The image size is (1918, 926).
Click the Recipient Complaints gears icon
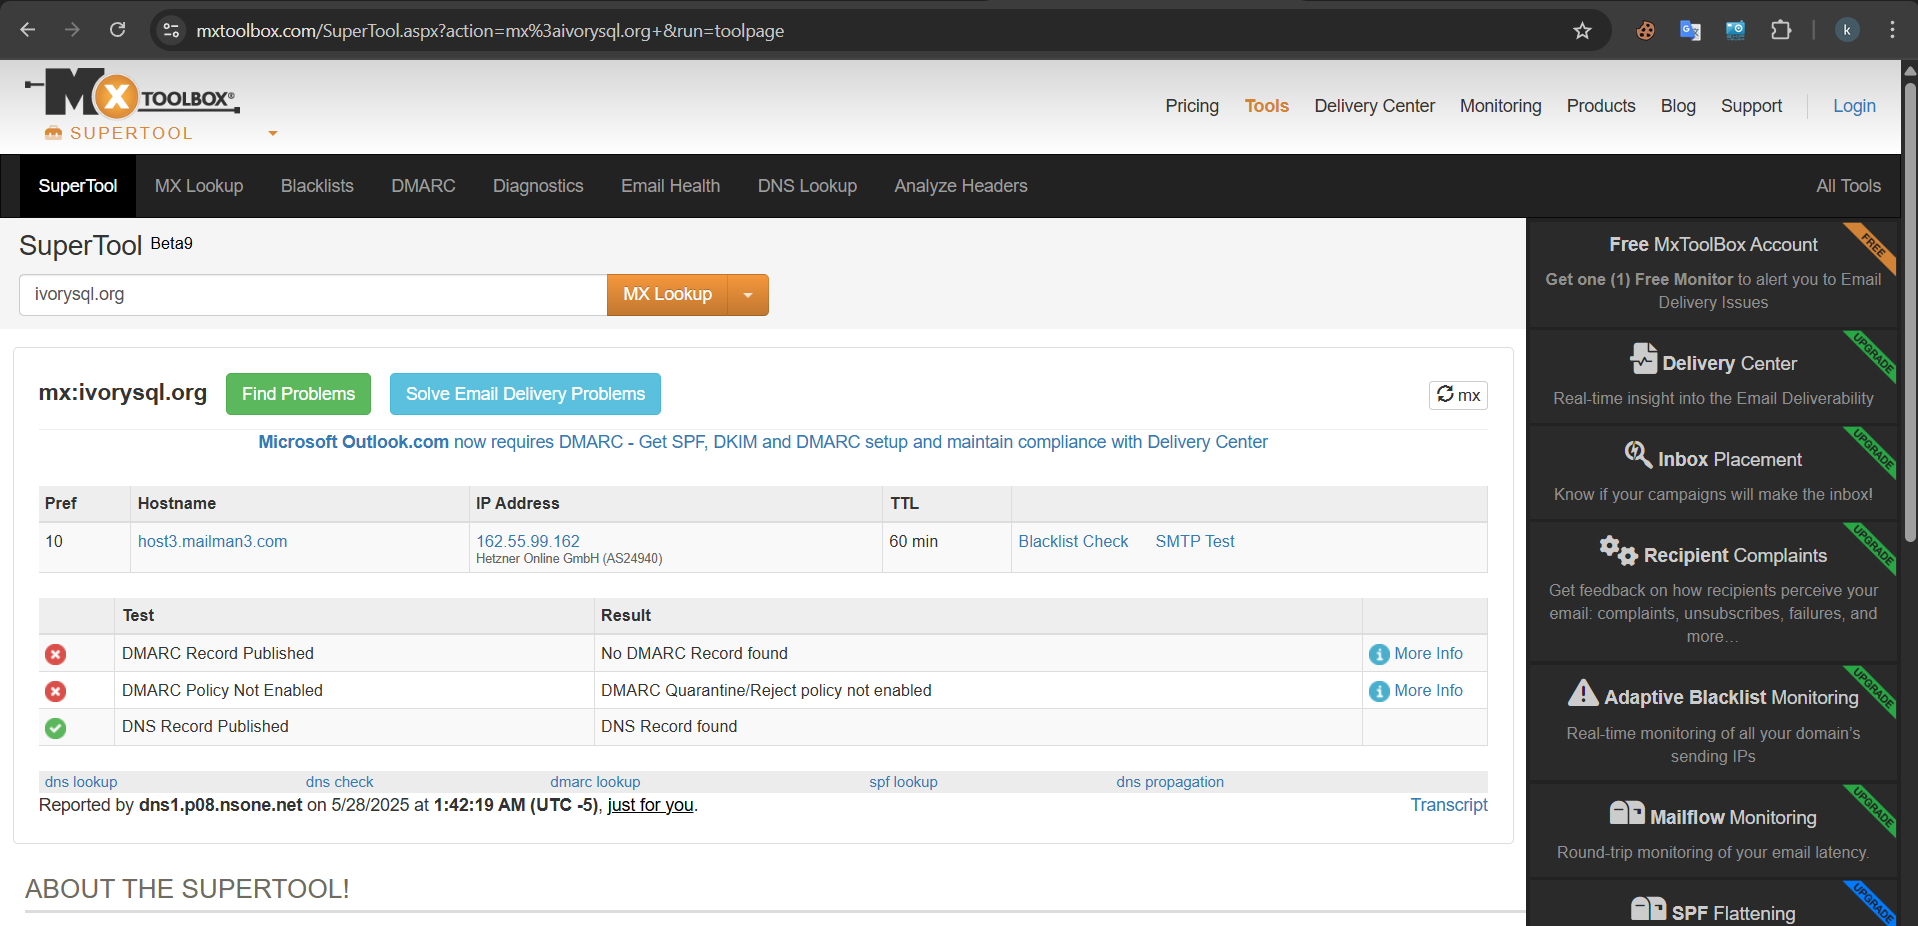pyautogui.click(x=1617, y=550)
